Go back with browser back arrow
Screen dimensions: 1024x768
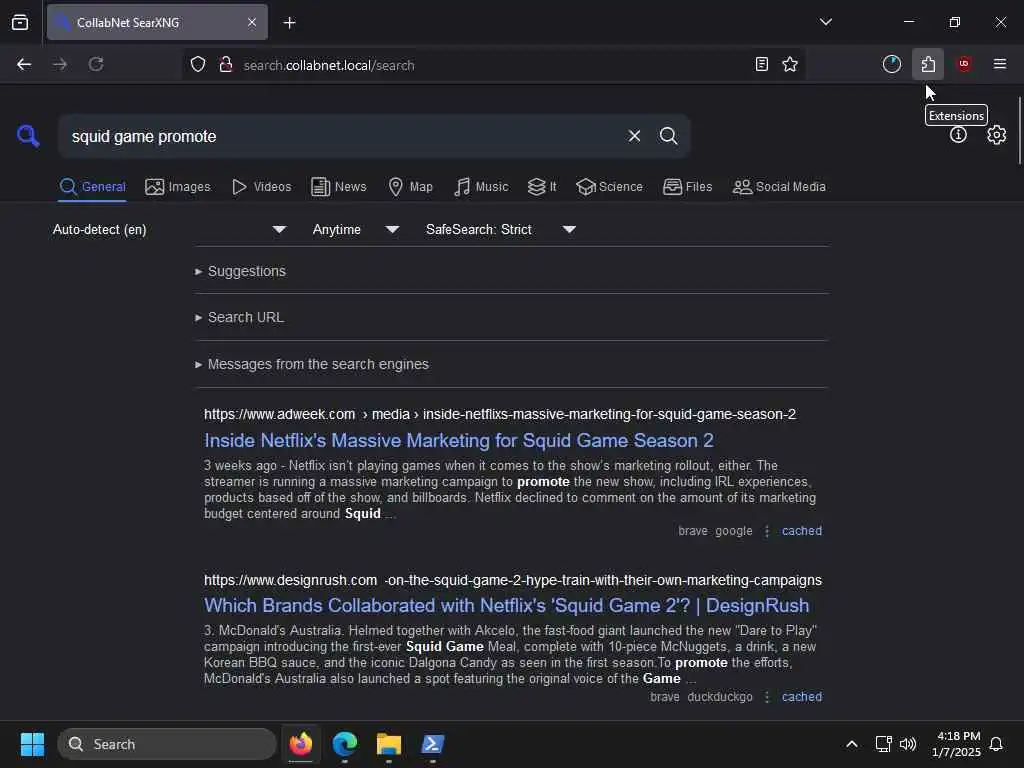[x=24, y=65]
